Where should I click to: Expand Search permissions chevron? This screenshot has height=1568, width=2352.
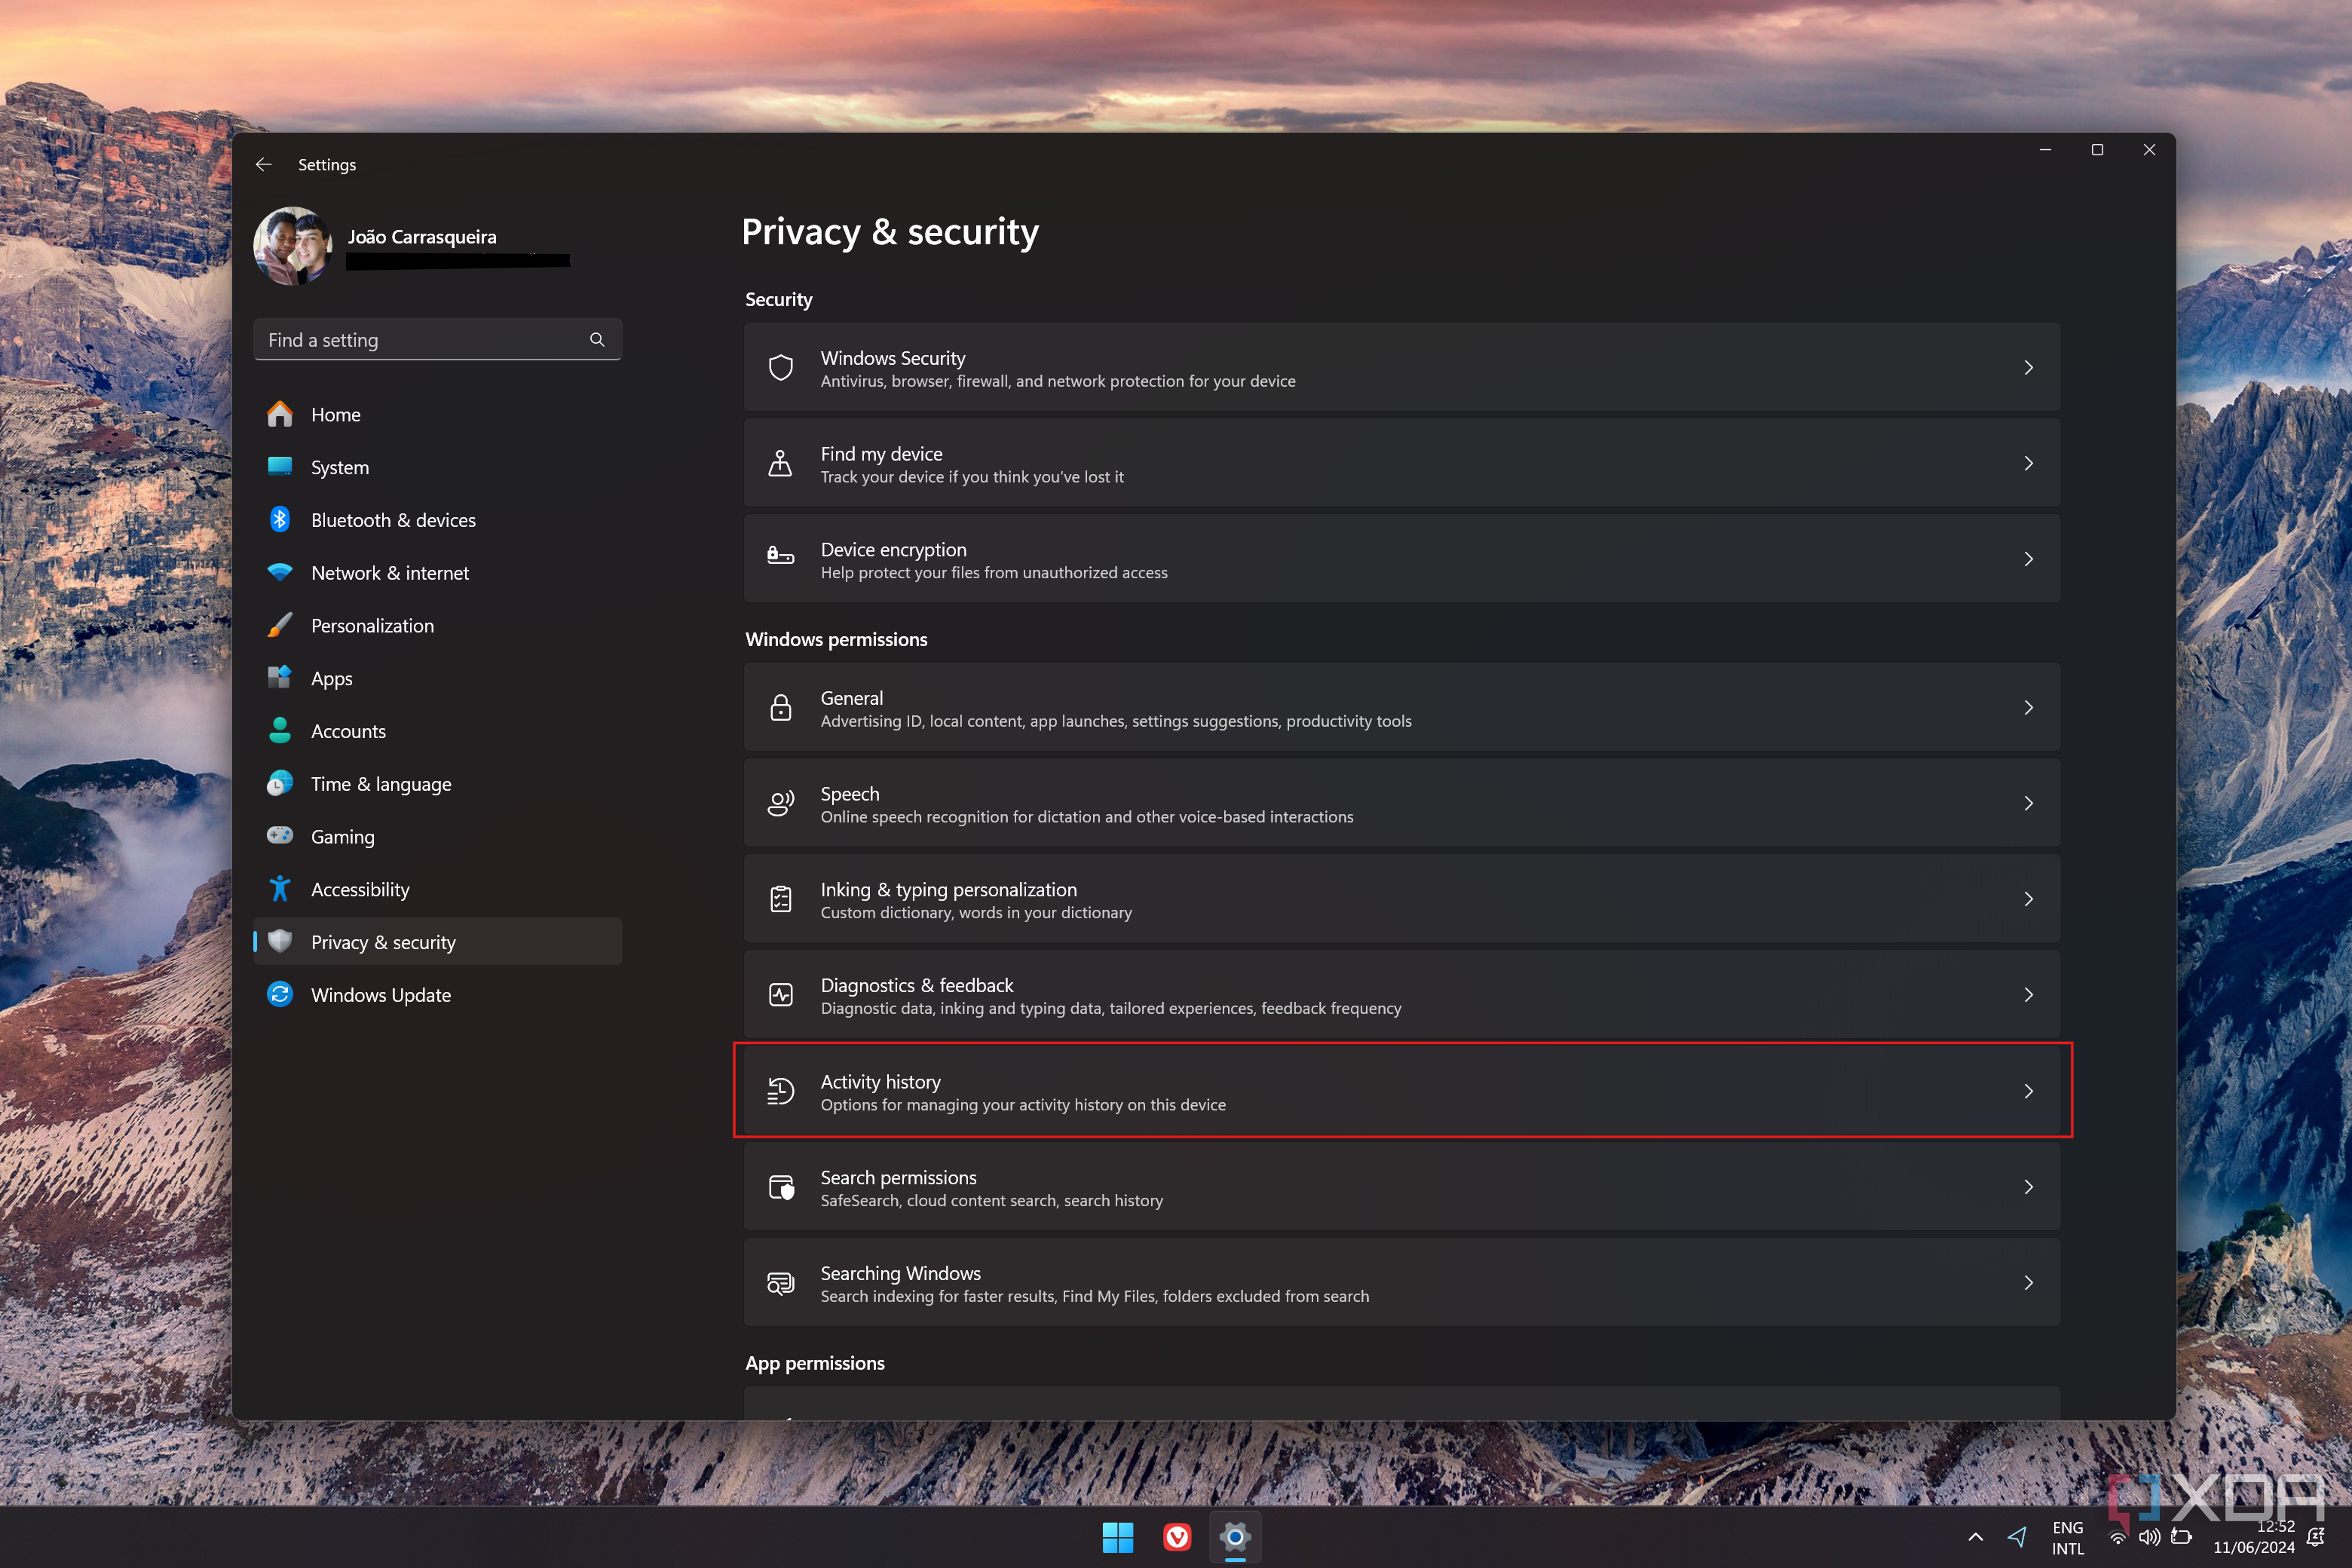2029,1187
